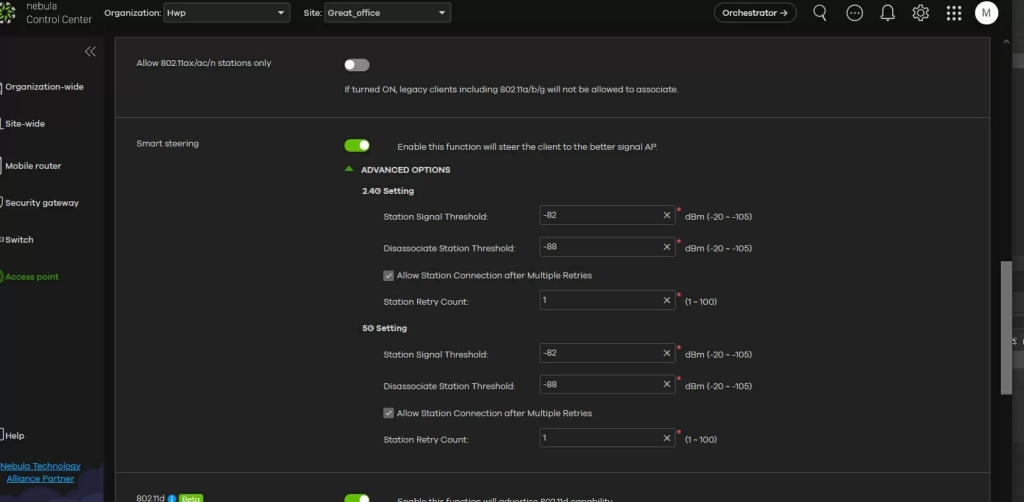This screenshot has width=1024, height=502.
Task: Disable the Smart steering toggle
Action: (x=357, y=146)
